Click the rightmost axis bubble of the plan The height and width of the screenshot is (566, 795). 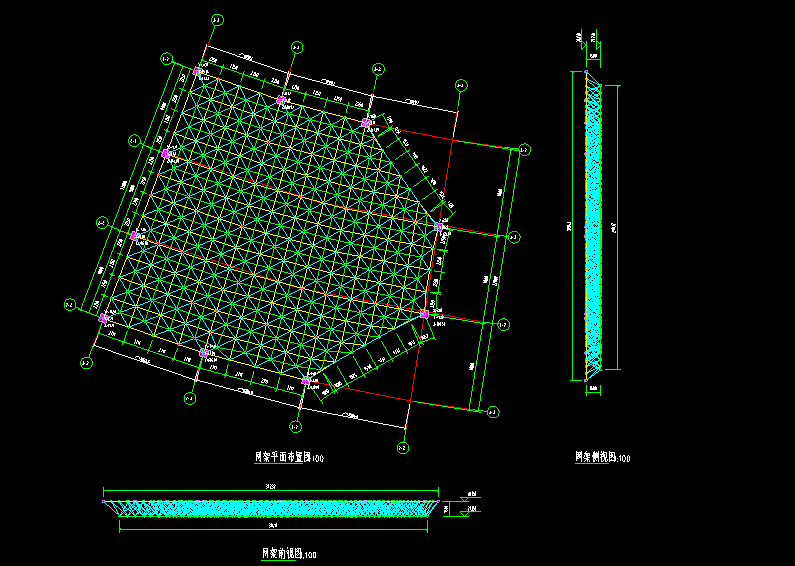pyautogui.click(x=523, y=150)
